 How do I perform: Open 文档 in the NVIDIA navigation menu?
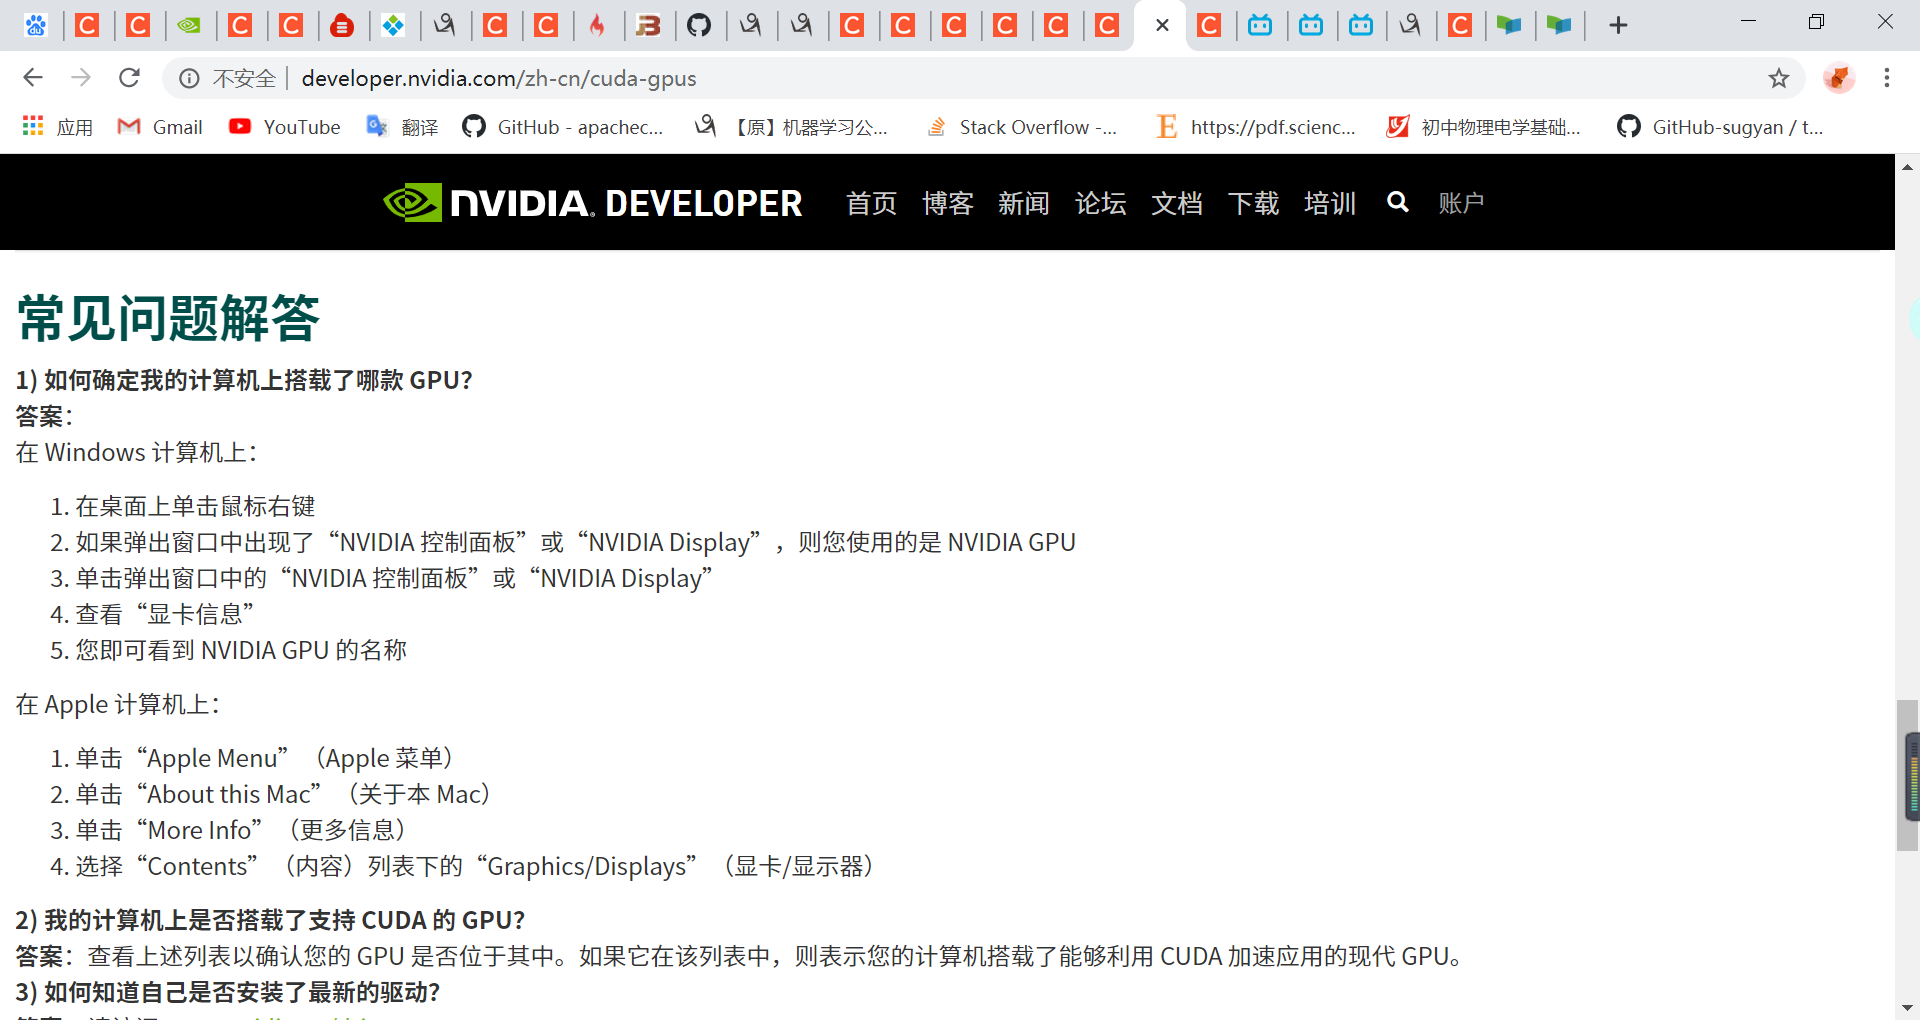[1176, 203]
